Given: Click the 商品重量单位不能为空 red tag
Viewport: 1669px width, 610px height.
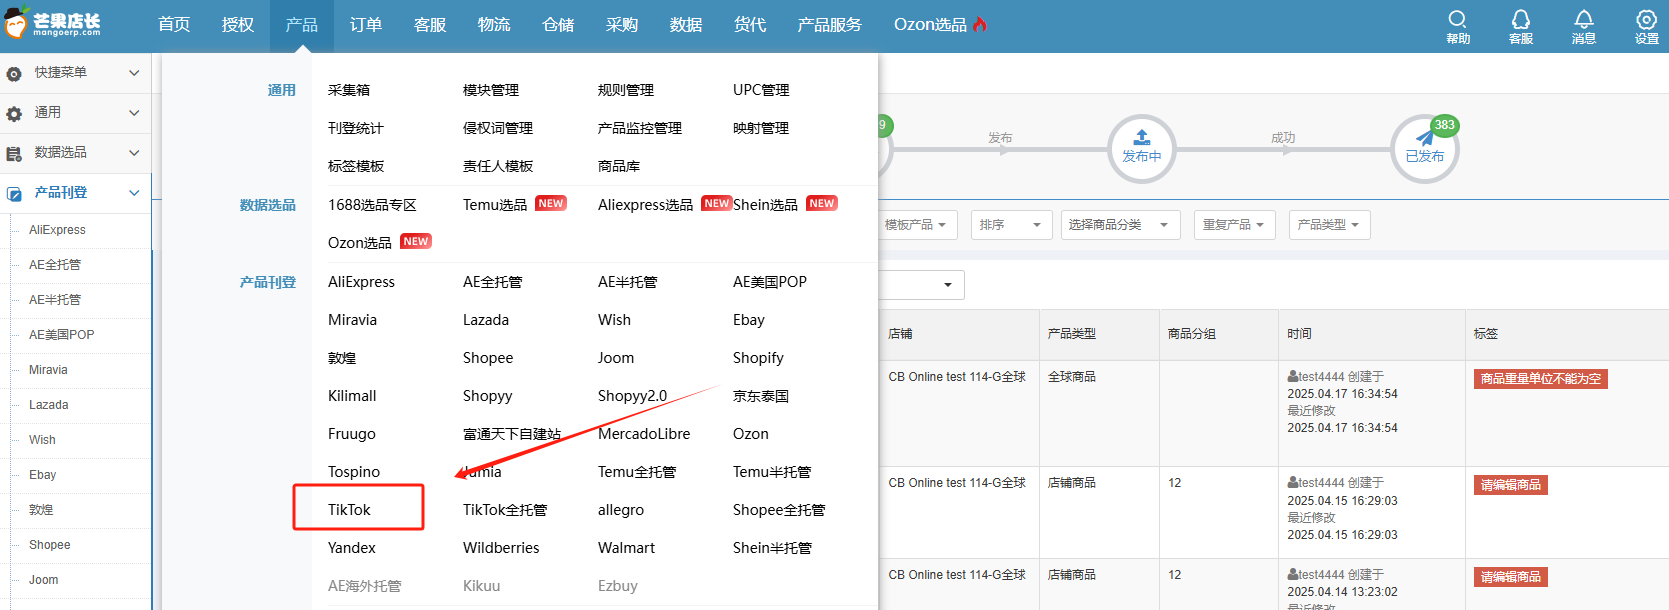Looking at the screenshot, I should click(x=1540, y=379).
